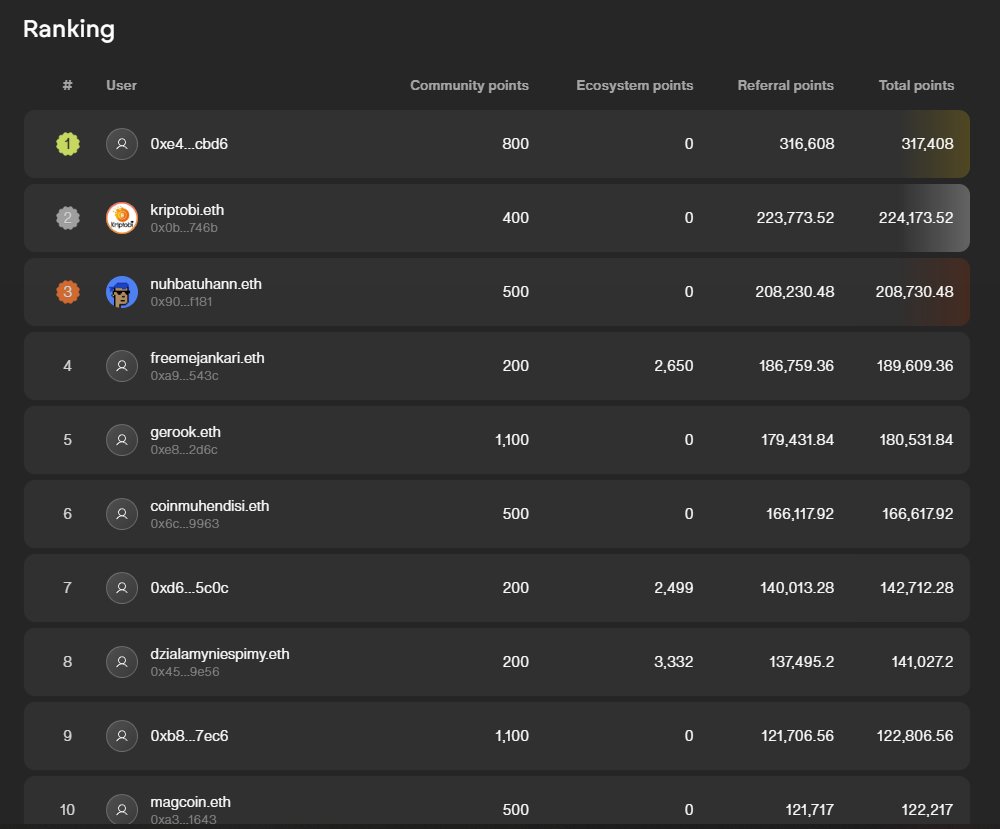This screenshot has height=829, width=1000.
Task: Click the bronze third-place rank badge
Action: pyautogui.click(x=67, y=291)
